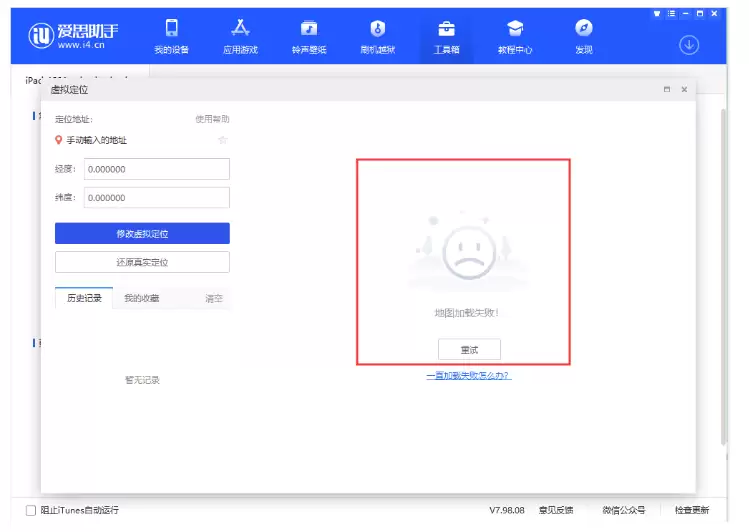The image size is (749, 532).
Task: Click 暂无记录 empty history text
Action: (x=142, y=380)
